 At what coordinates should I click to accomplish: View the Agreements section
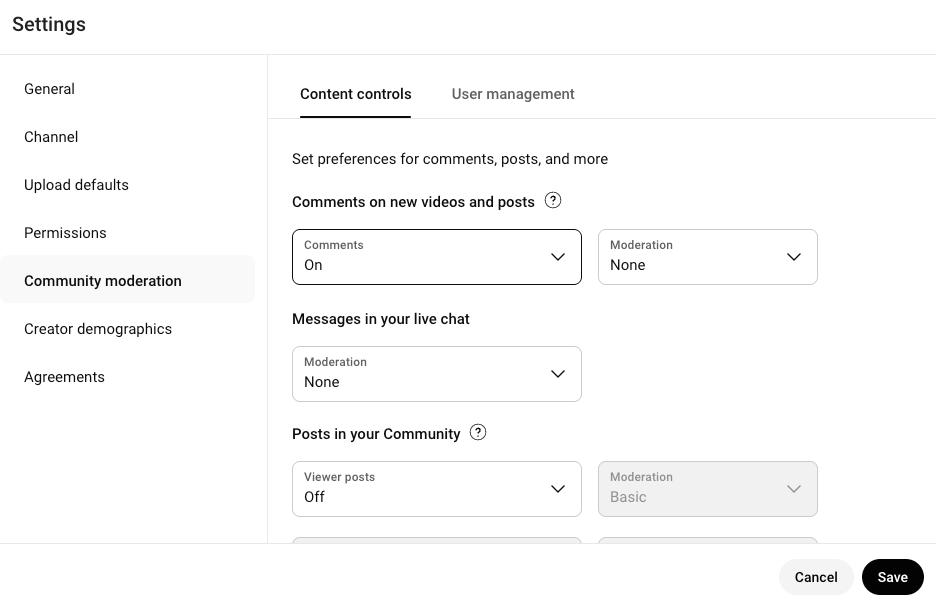click(64, 377)
